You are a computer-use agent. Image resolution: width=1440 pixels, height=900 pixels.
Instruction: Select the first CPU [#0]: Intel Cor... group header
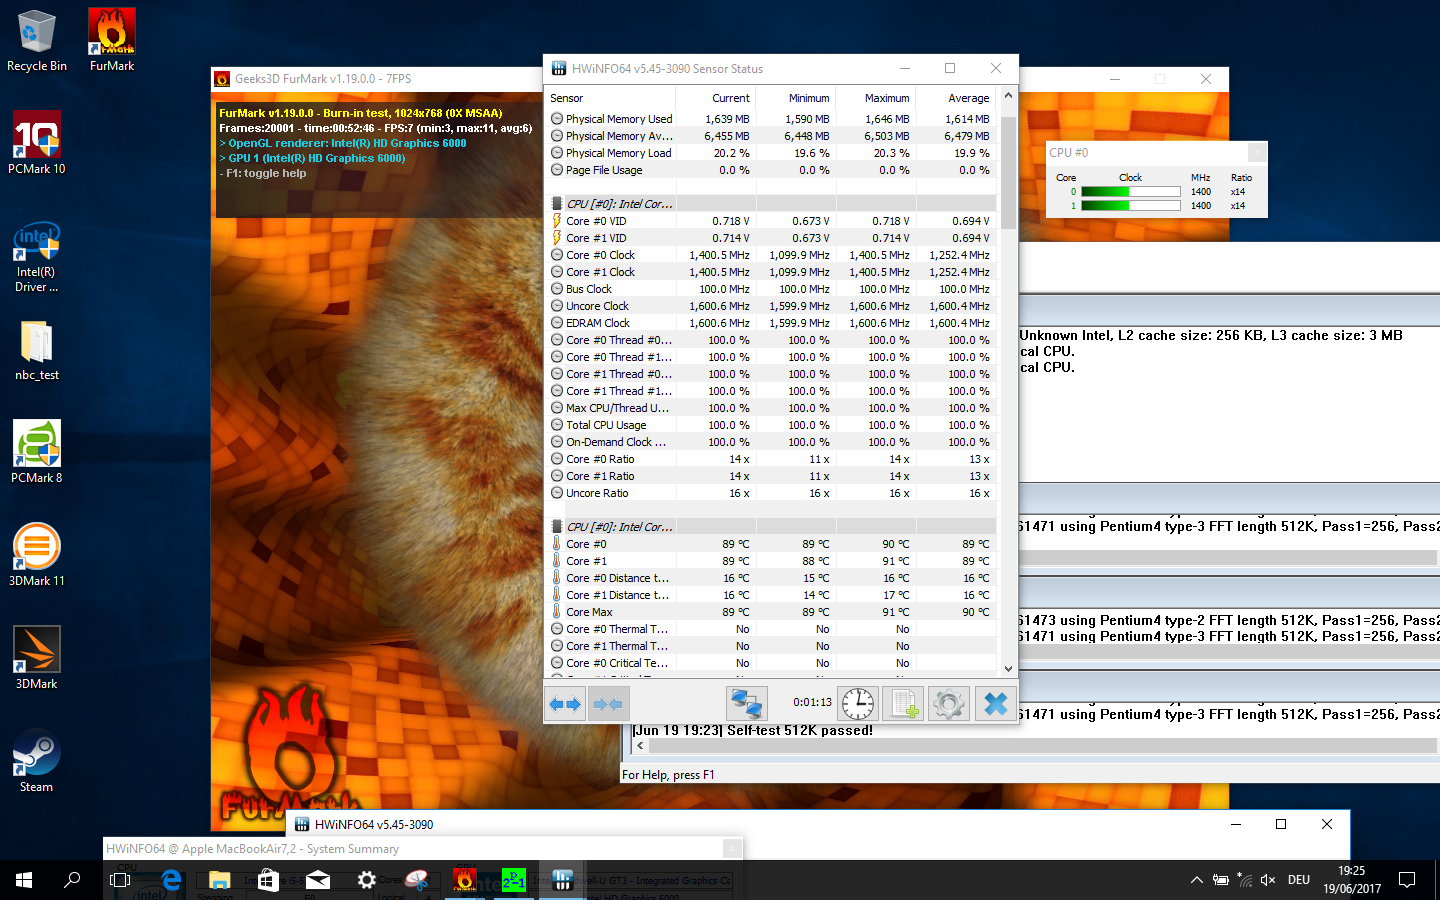click(771, 204)
